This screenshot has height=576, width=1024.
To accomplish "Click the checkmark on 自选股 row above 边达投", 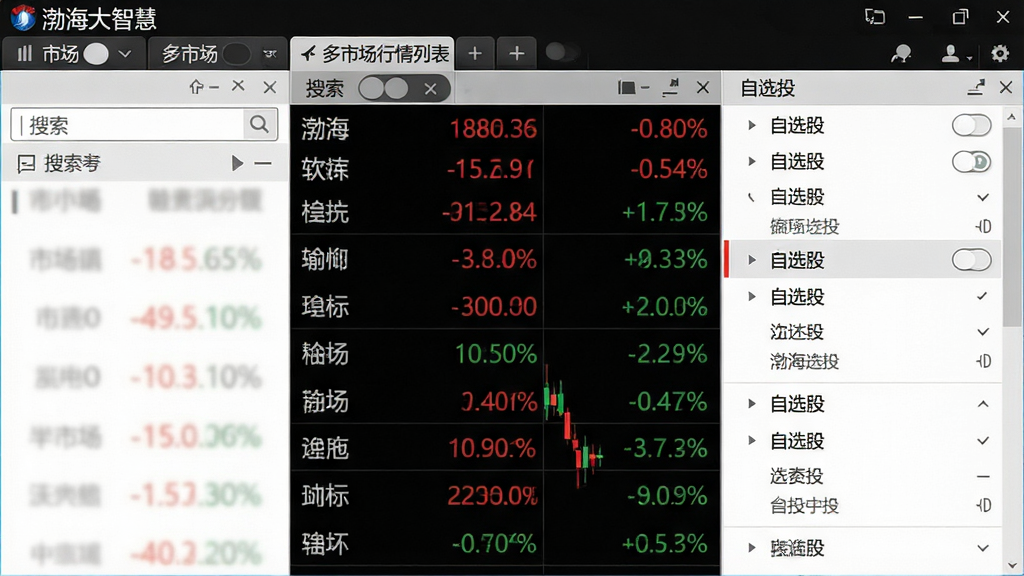I will click(x=983, y=296).
